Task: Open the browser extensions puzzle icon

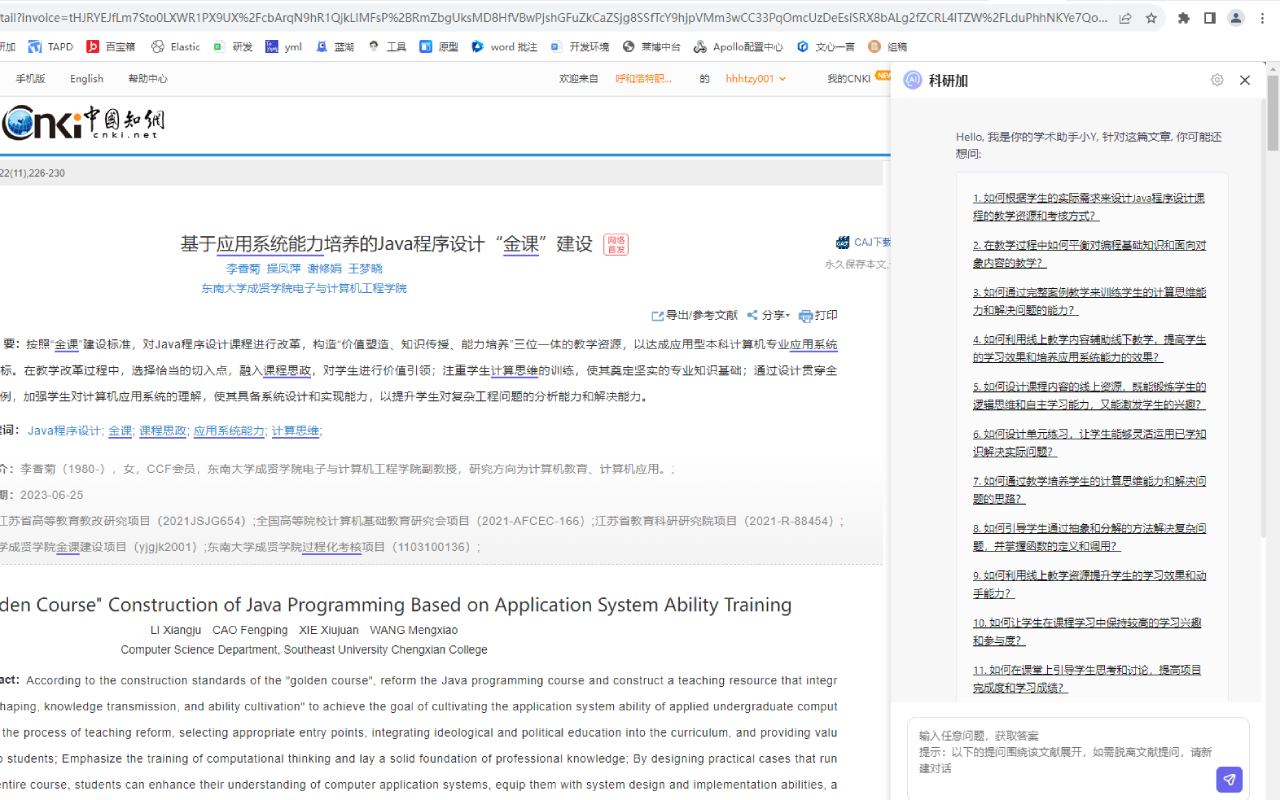Action: pyautogui.click(x=1184, y=18)
